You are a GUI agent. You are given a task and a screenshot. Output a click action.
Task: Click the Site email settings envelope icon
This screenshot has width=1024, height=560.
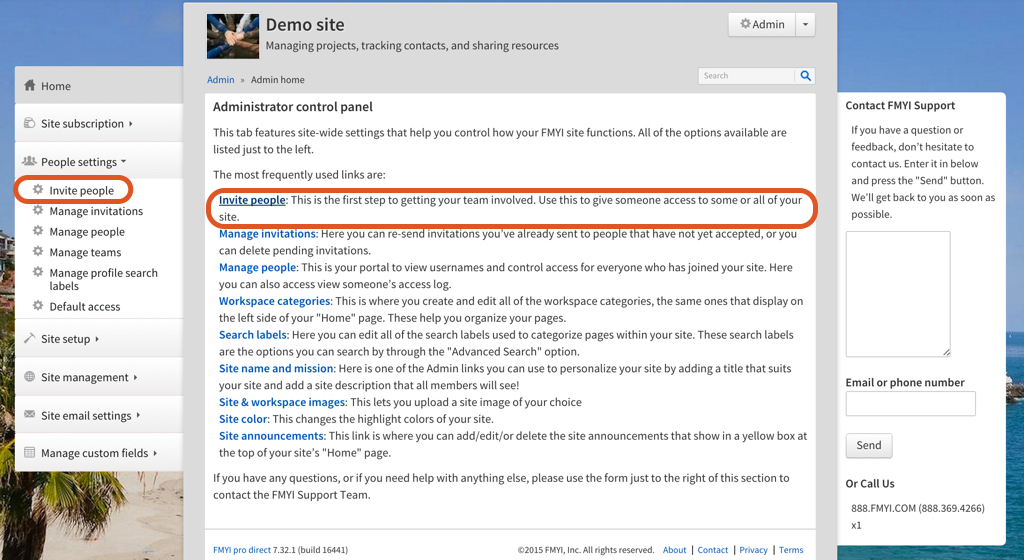[30, 415]
